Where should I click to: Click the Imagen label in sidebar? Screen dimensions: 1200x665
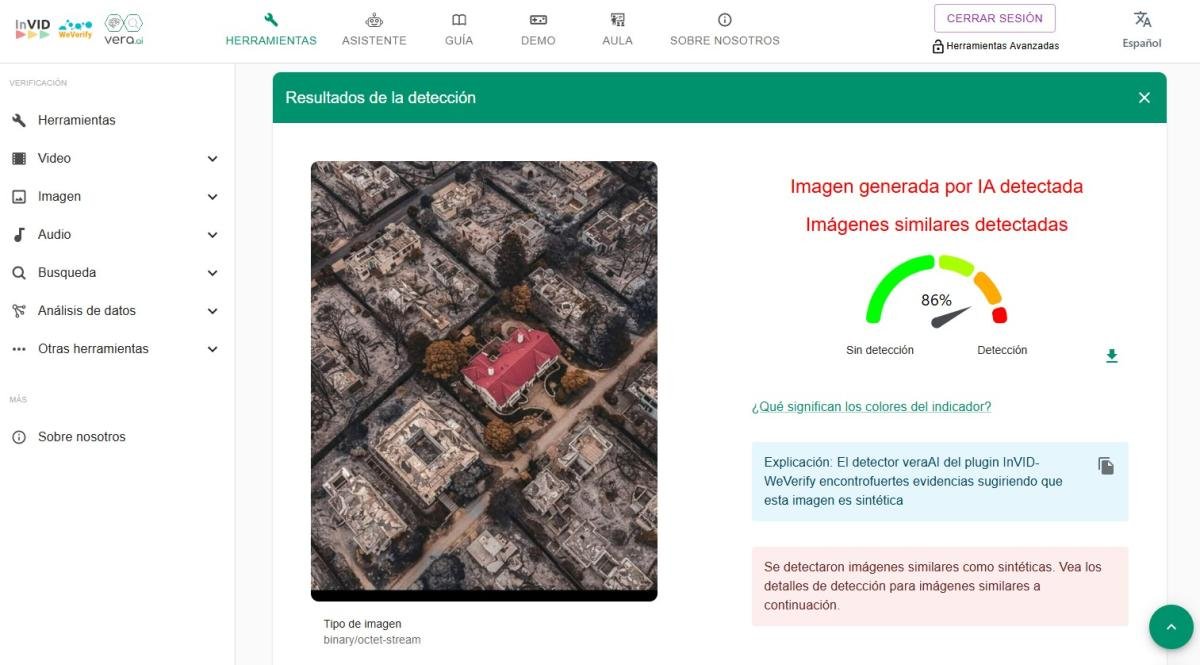59,197
